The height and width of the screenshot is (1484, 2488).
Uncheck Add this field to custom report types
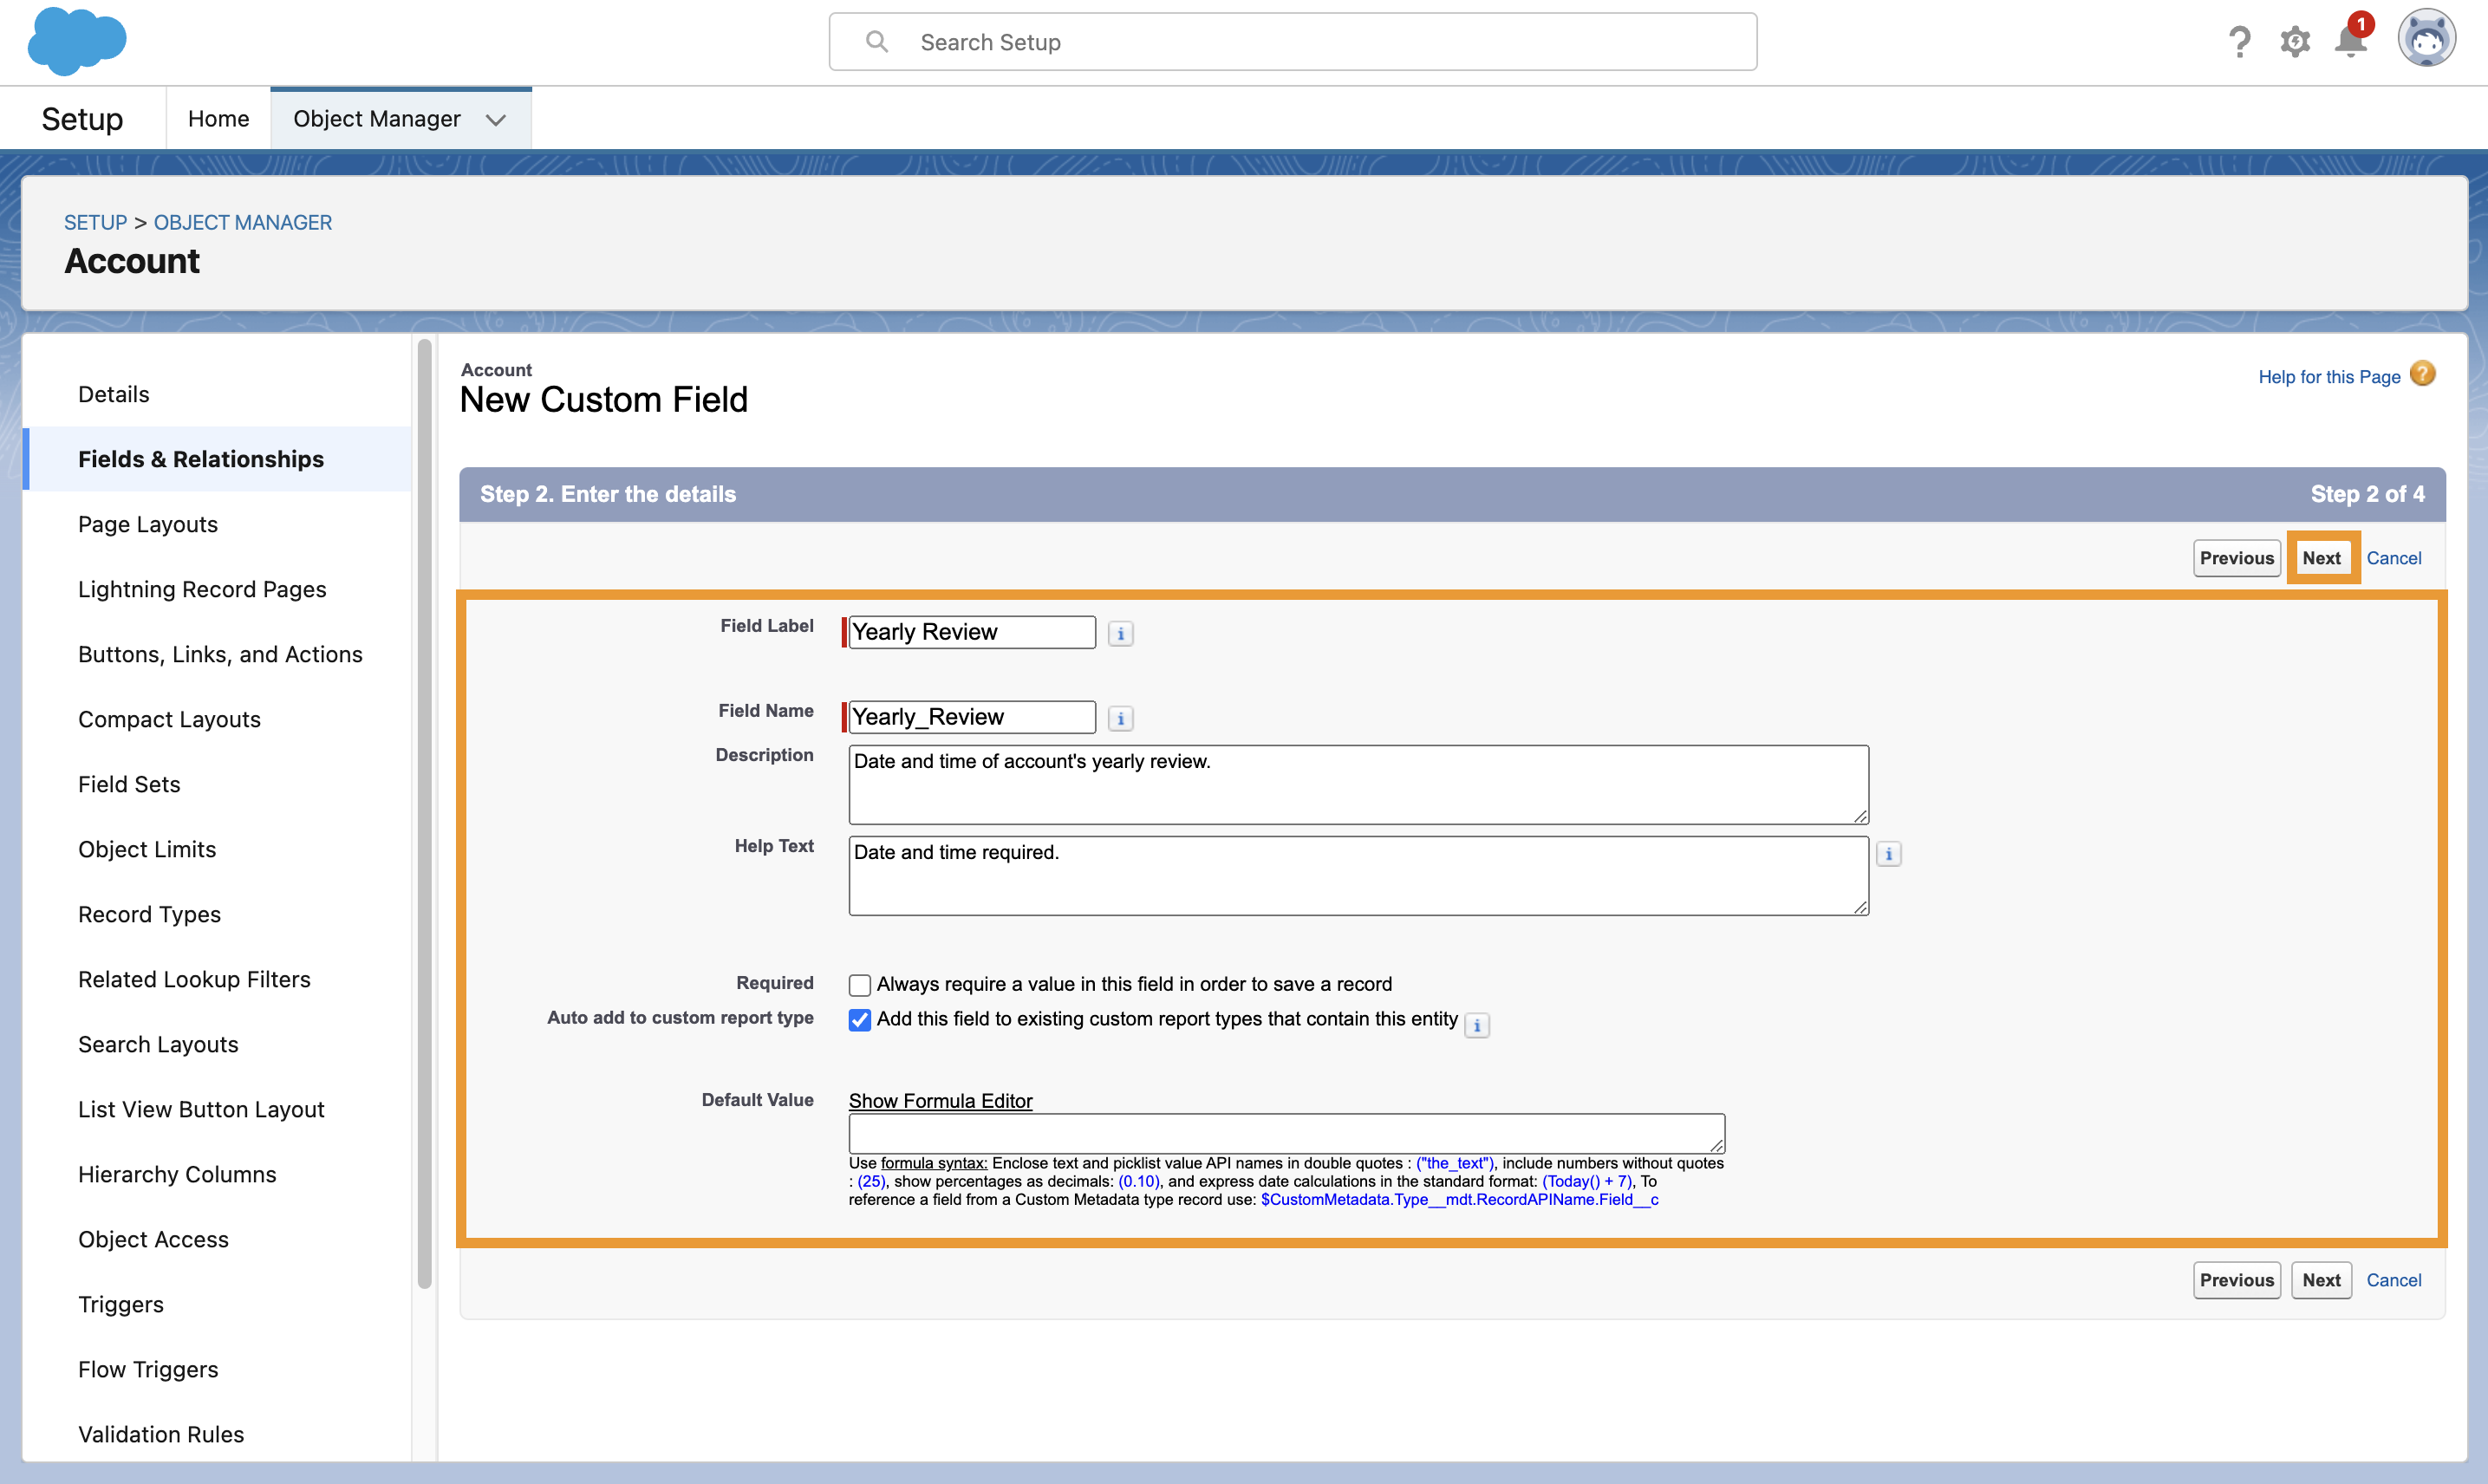click(859, 1020)
